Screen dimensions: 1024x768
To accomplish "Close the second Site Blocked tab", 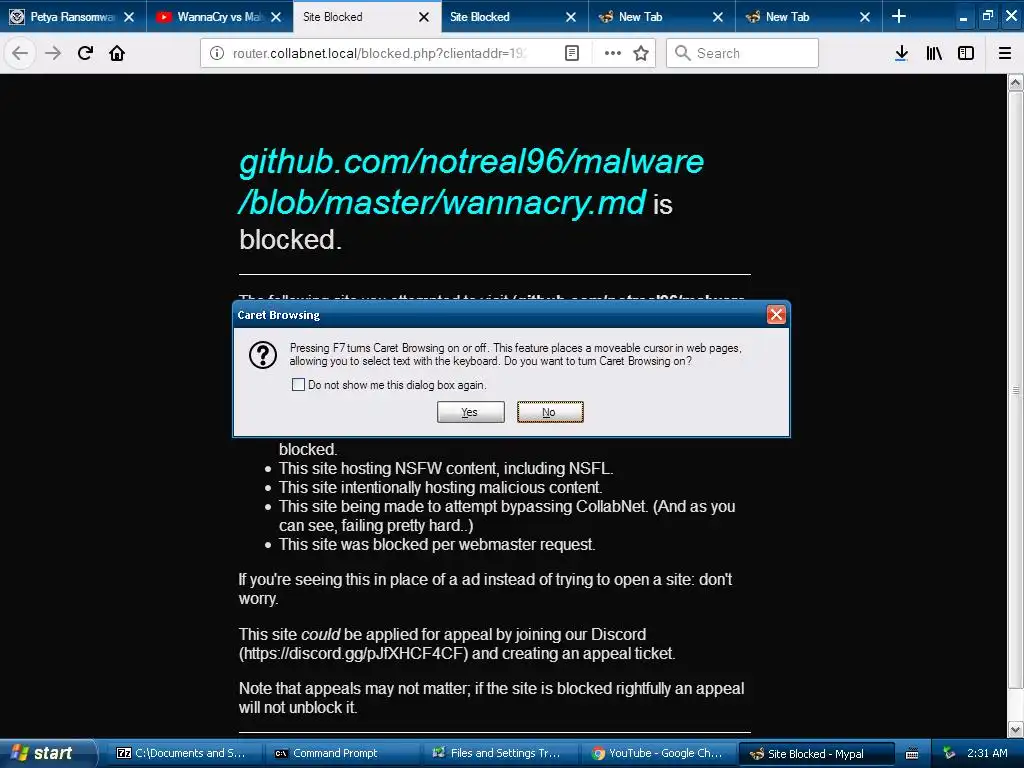I will tap(571, 17).
